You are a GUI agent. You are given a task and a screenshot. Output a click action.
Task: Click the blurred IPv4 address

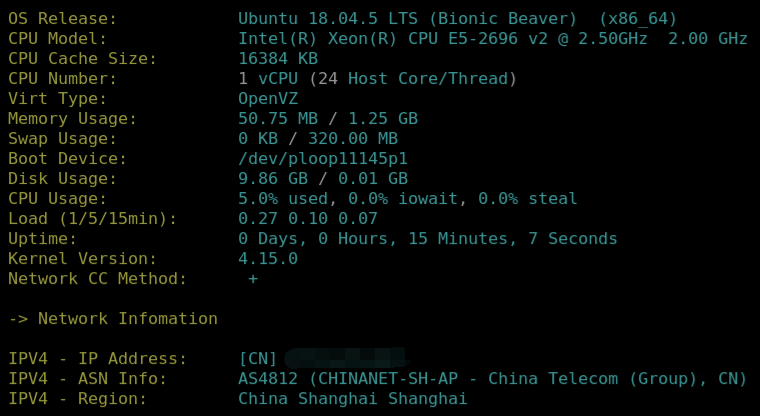click(345, 358)
